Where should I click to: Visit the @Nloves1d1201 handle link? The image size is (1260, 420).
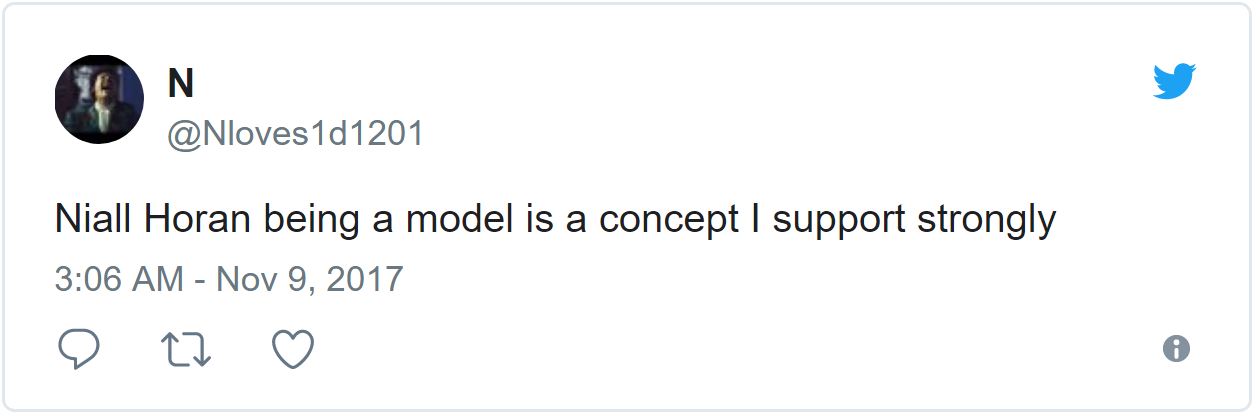[x=295, y=133]
